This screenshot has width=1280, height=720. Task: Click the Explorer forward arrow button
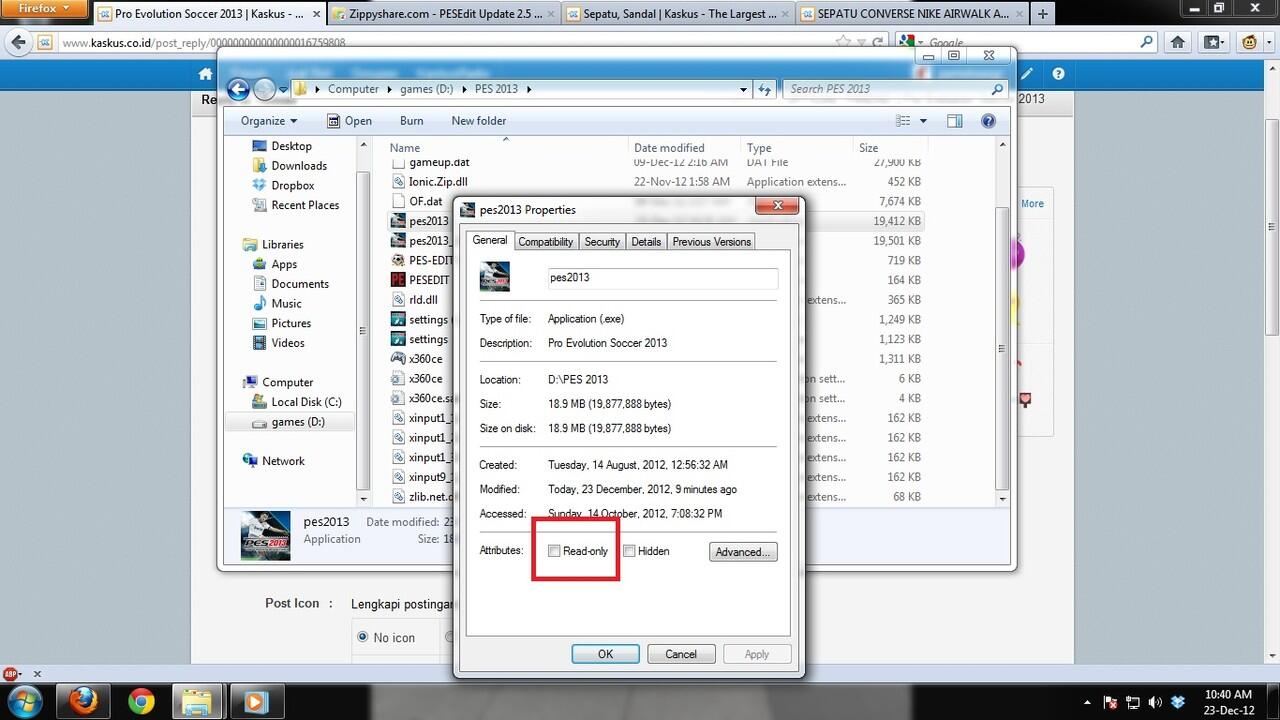pyautogui.click(x=264, y=89)
